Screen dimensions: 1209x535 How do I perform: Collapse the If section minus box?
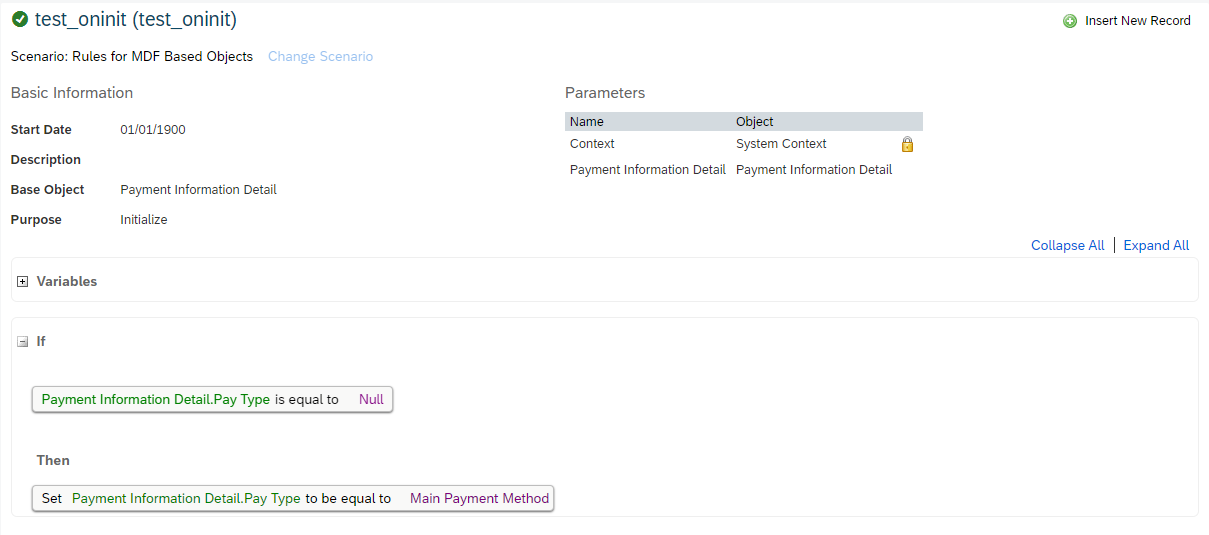click(x=23, y=342)
